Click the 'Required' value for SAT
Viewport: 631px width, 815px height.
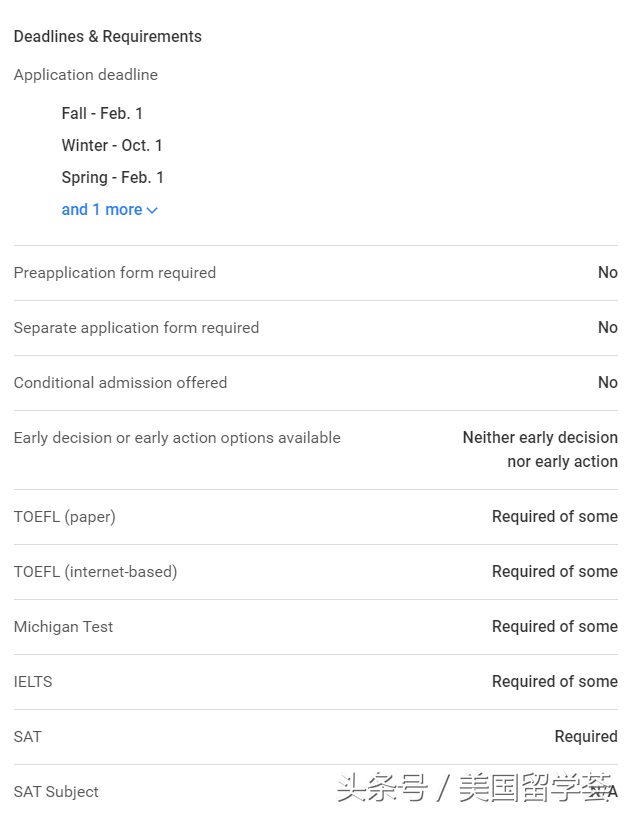(586, 737)
